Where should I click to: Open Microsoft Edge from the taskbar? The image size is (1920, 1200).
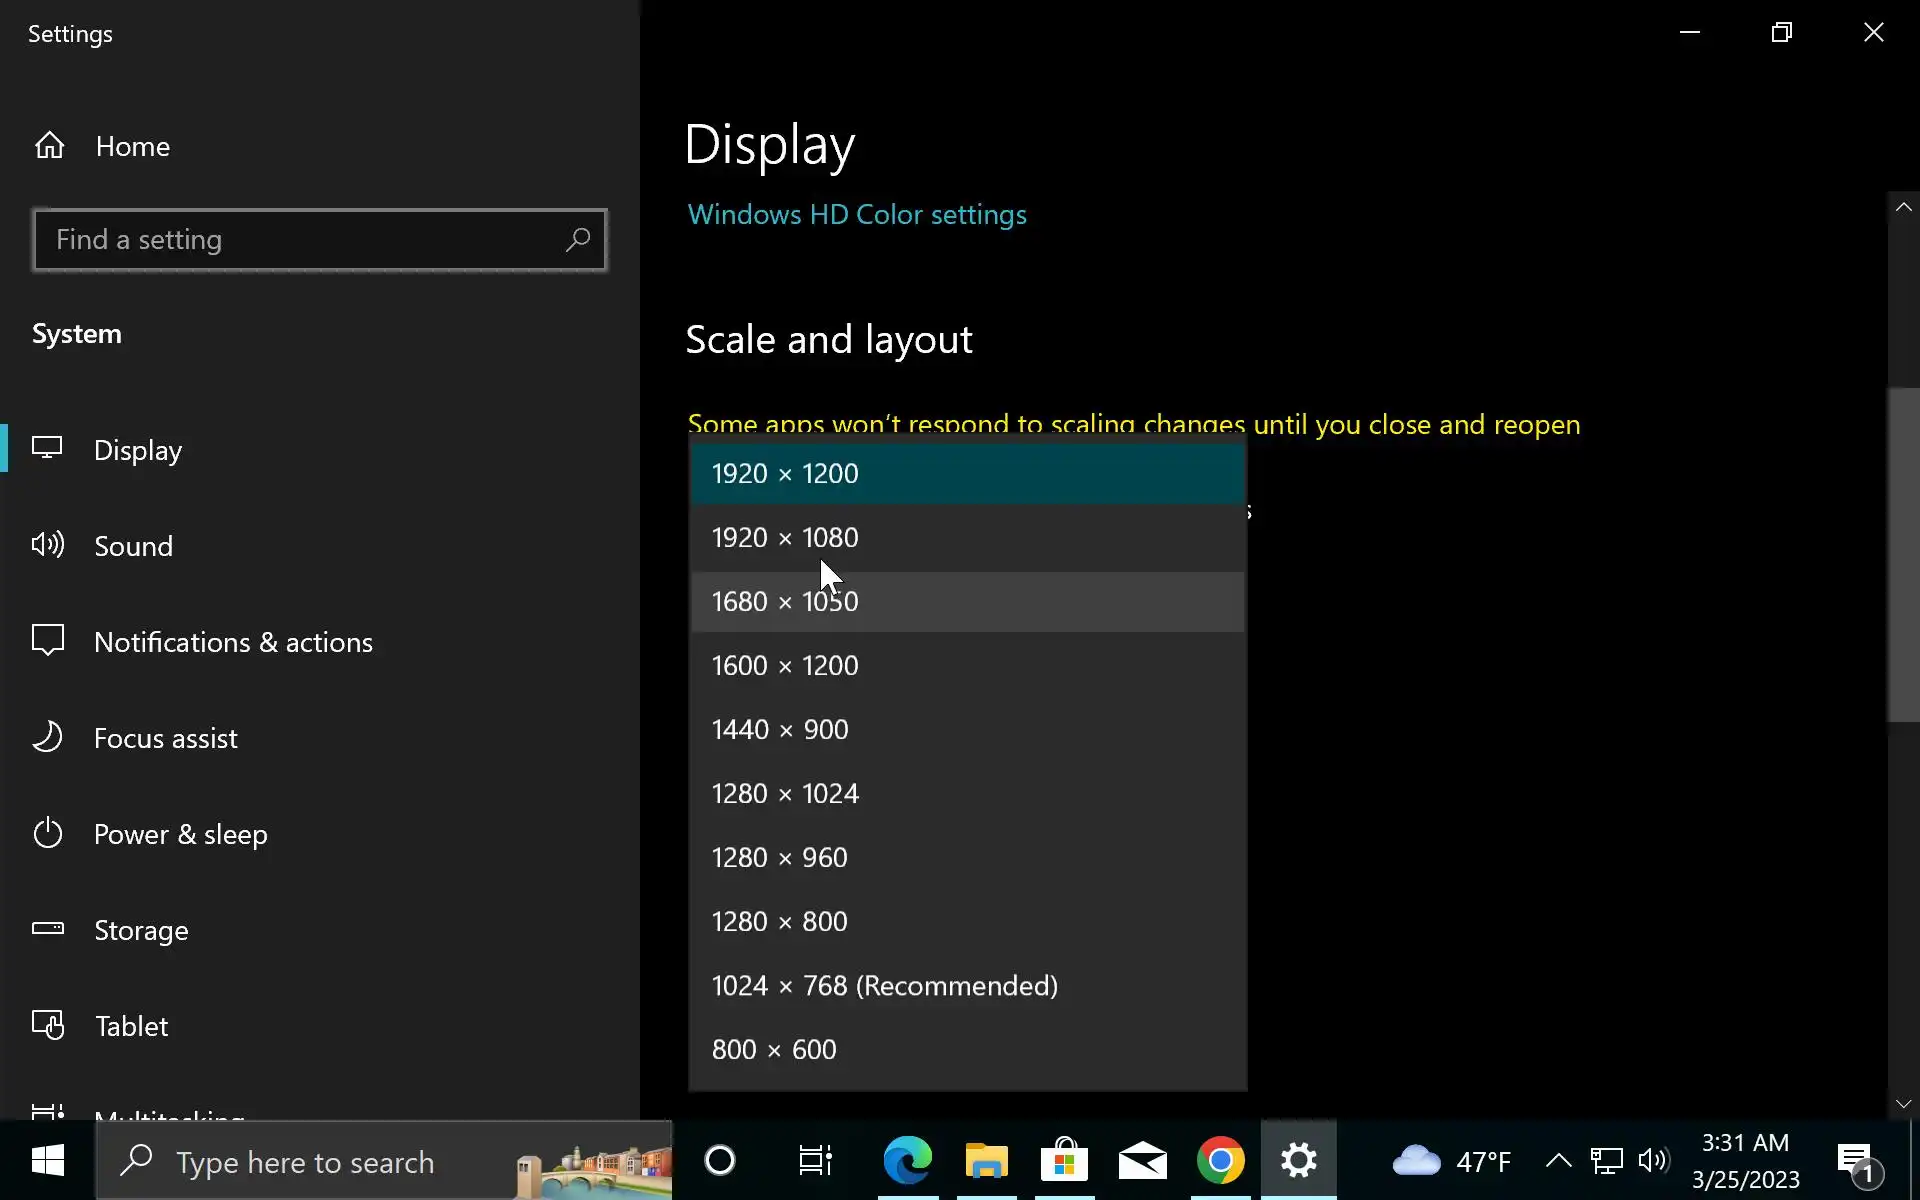click(907, 1161)
